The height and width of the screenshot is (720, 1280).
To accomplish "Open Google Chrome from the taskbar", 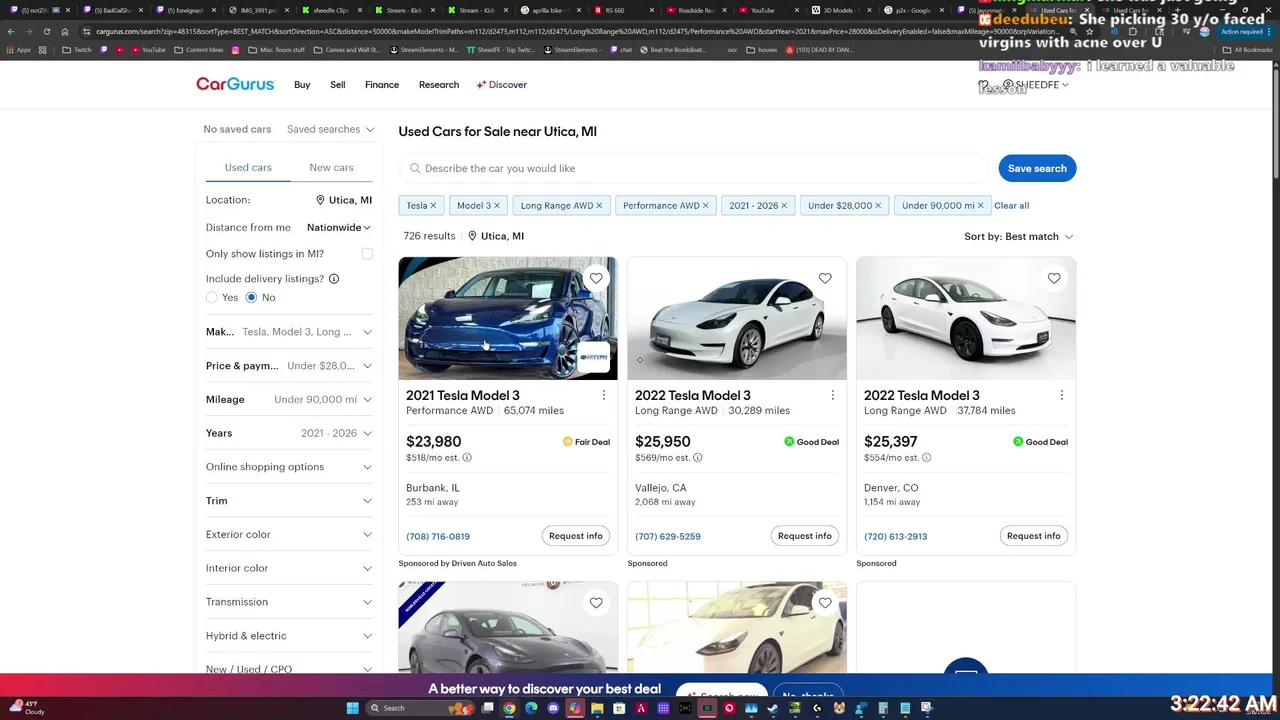I will tap(509, 708).
